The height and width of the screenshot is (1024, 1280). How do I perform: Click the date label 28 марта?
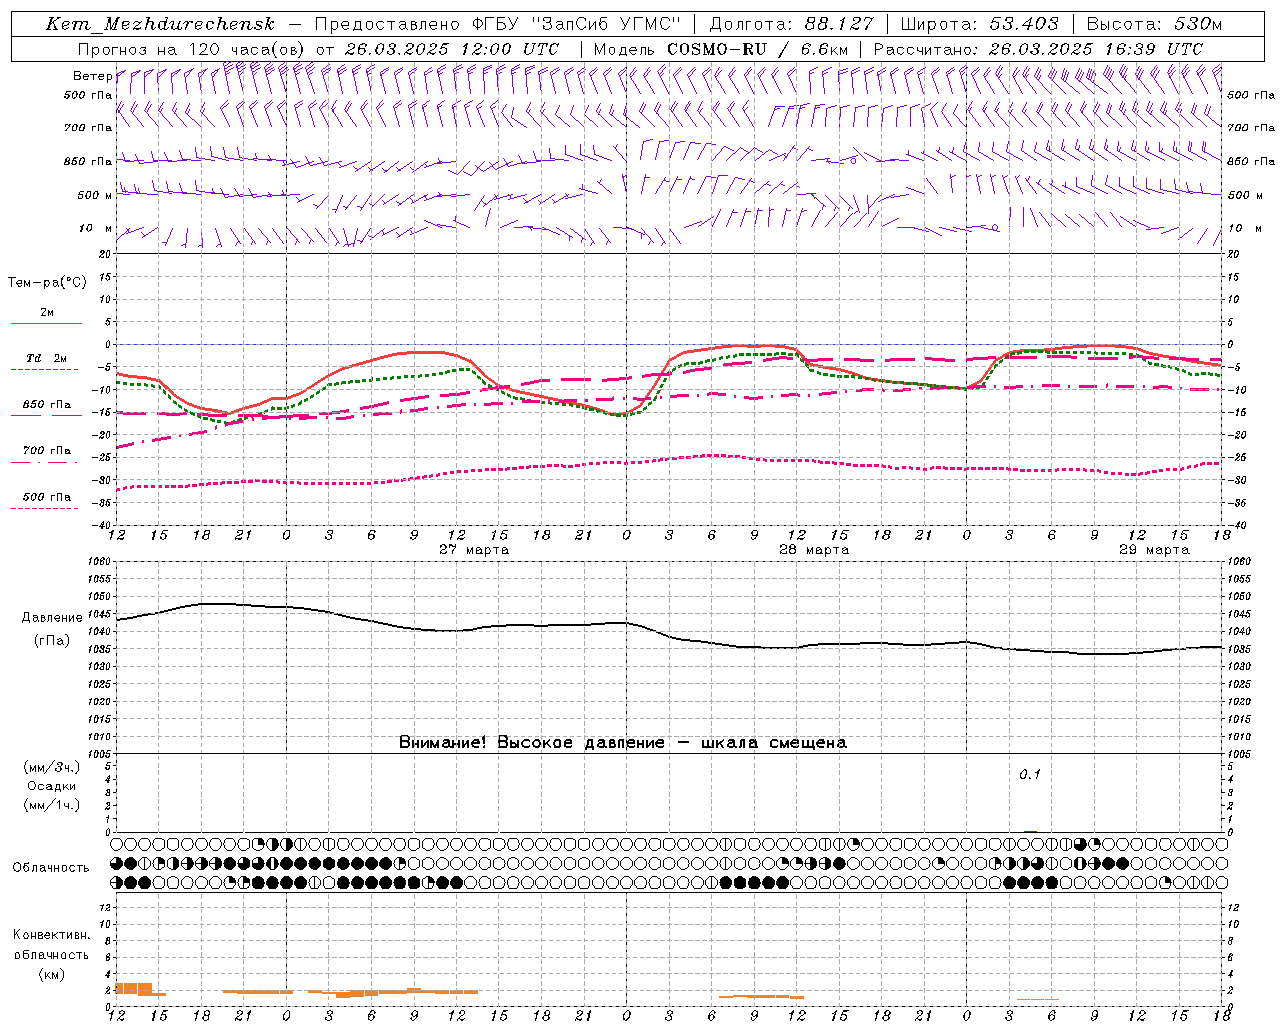[814, 550]
